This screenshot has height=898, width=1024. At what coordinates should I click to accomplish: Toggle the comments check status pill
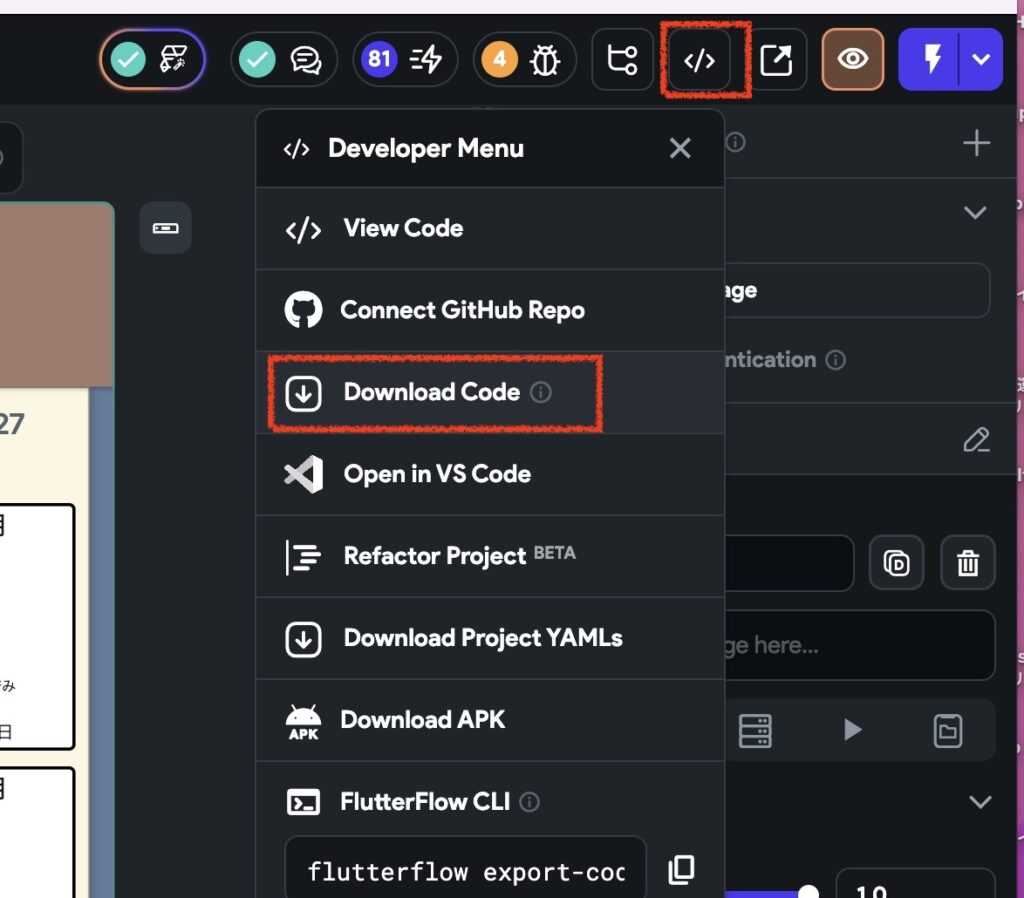click(x=284, y=60)
